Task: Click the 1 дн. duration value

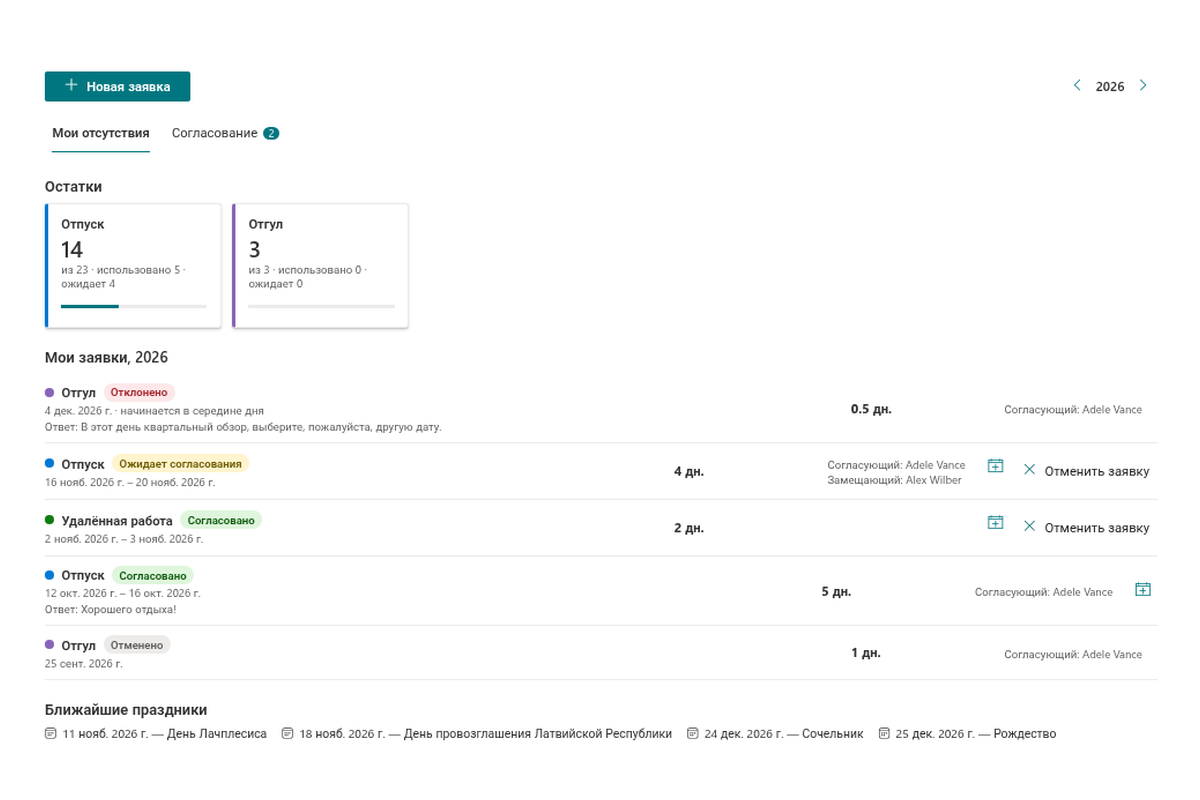Action: click(866, 654)
